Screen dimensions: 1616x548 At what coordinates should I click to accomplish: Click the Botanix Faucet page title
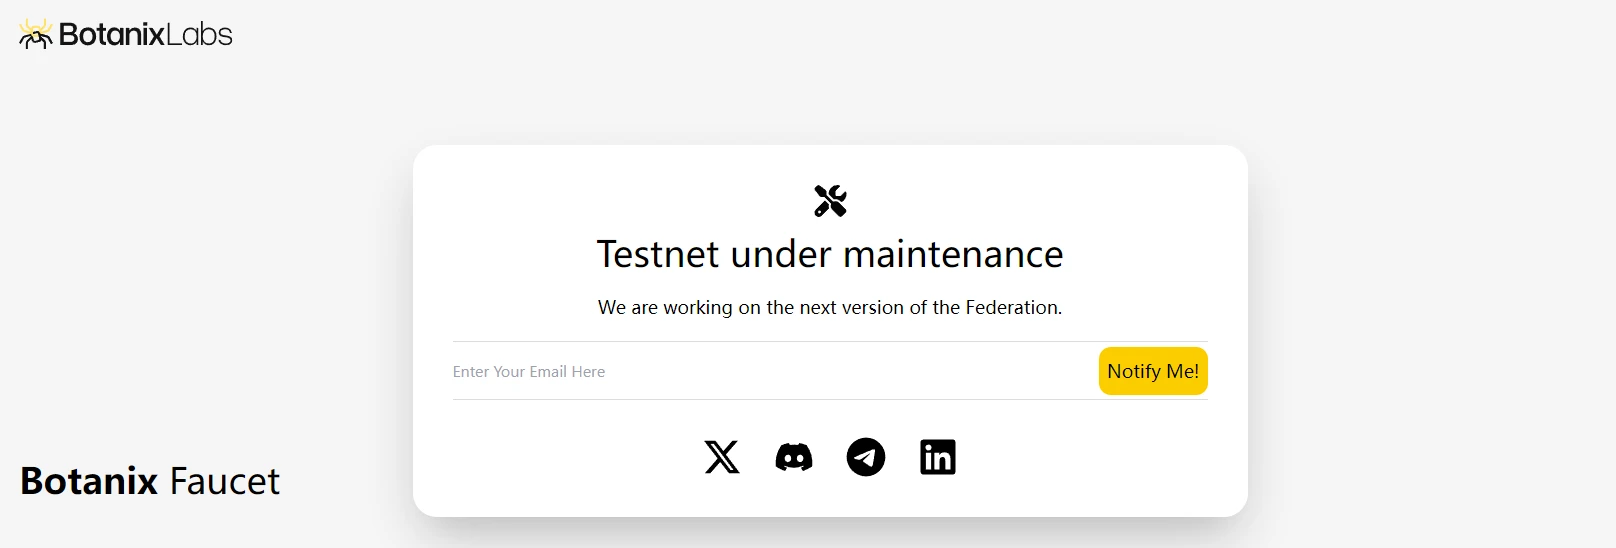click(x=150, y=481)
